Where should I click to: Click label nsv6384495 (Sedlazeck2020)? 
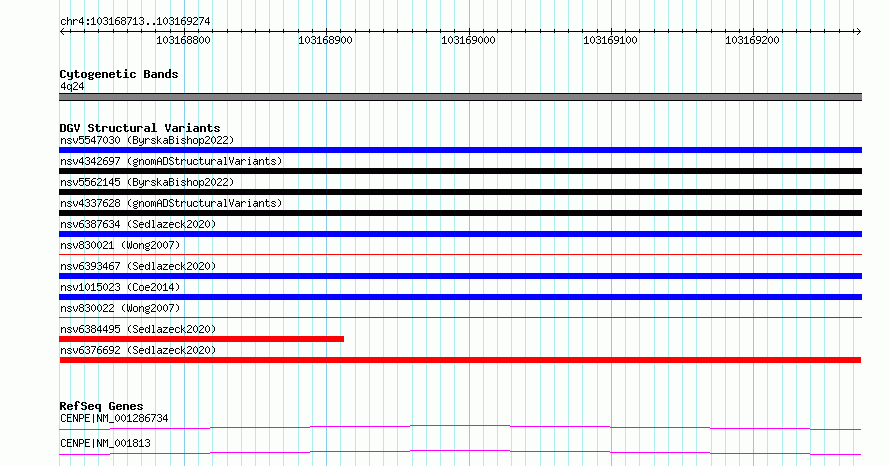coord(138,329)
